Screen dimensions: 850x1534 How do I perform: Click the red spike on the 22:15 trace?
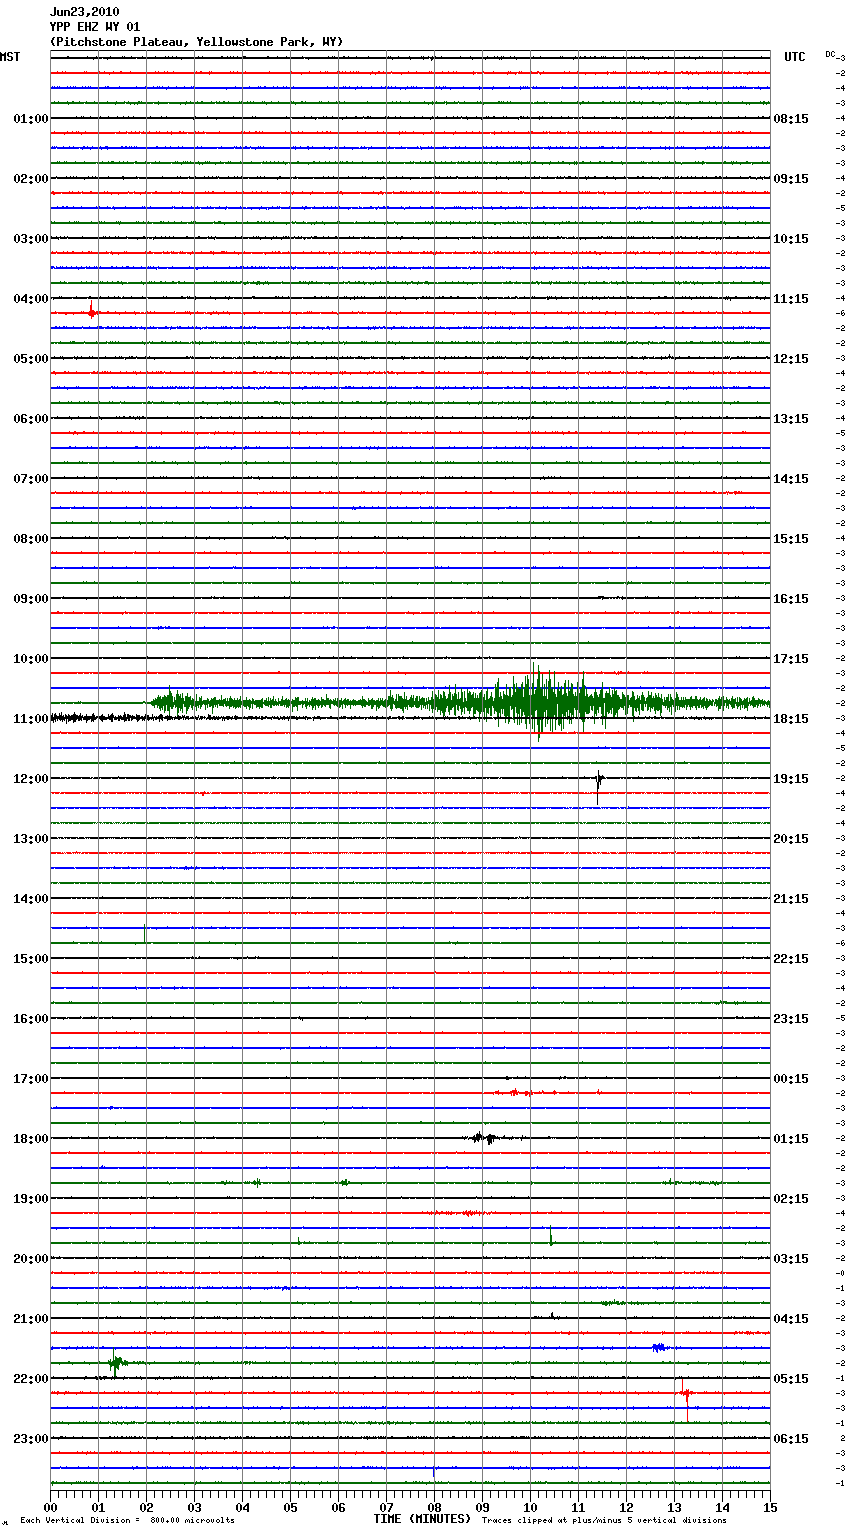click(x=685, y=1395)
